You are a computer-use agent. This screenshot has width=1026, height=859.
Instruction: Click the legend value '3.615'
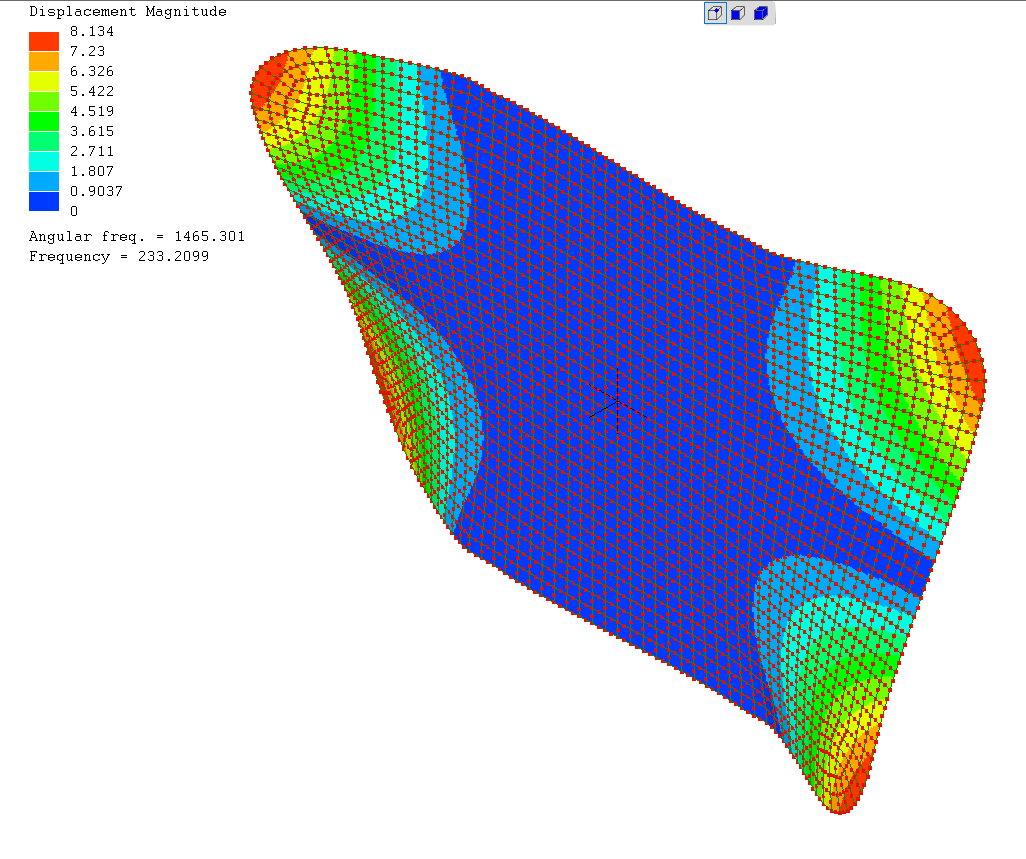pyautogui.click(x=92, y=131)
